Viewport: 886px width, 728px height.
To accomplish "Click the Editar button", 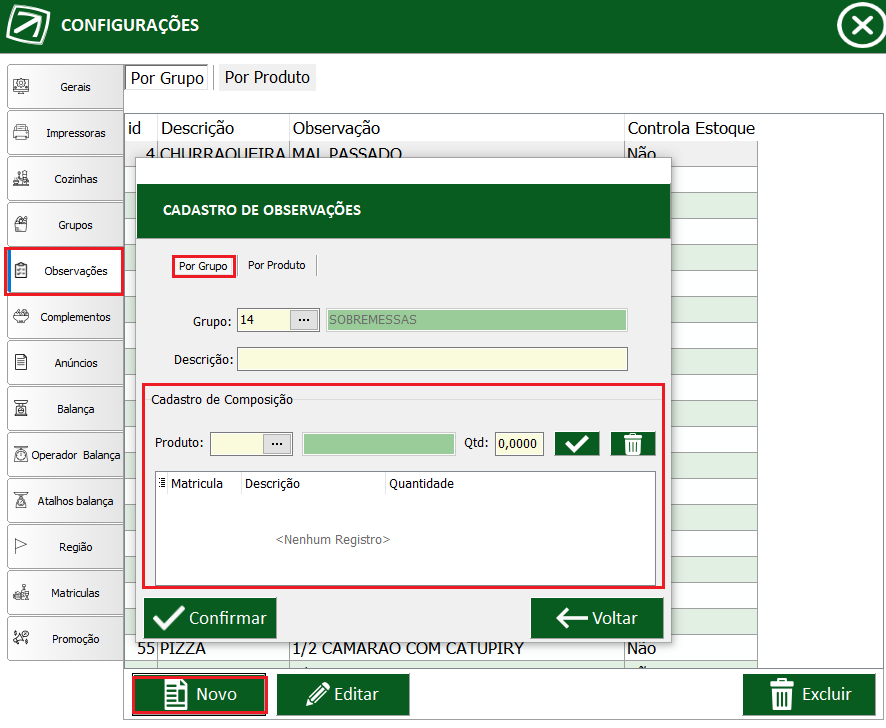I will [343, 694].
